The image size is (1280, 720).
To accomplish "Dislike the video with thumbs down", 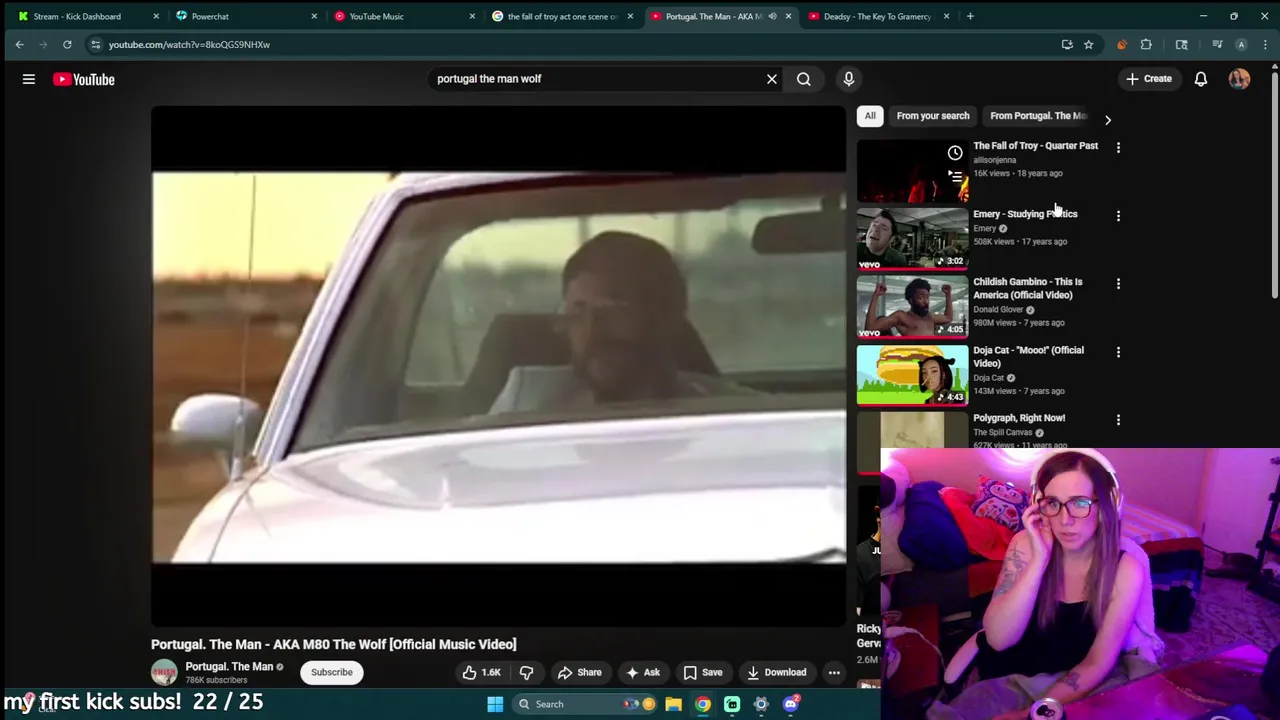I will (x=526, y=673).
